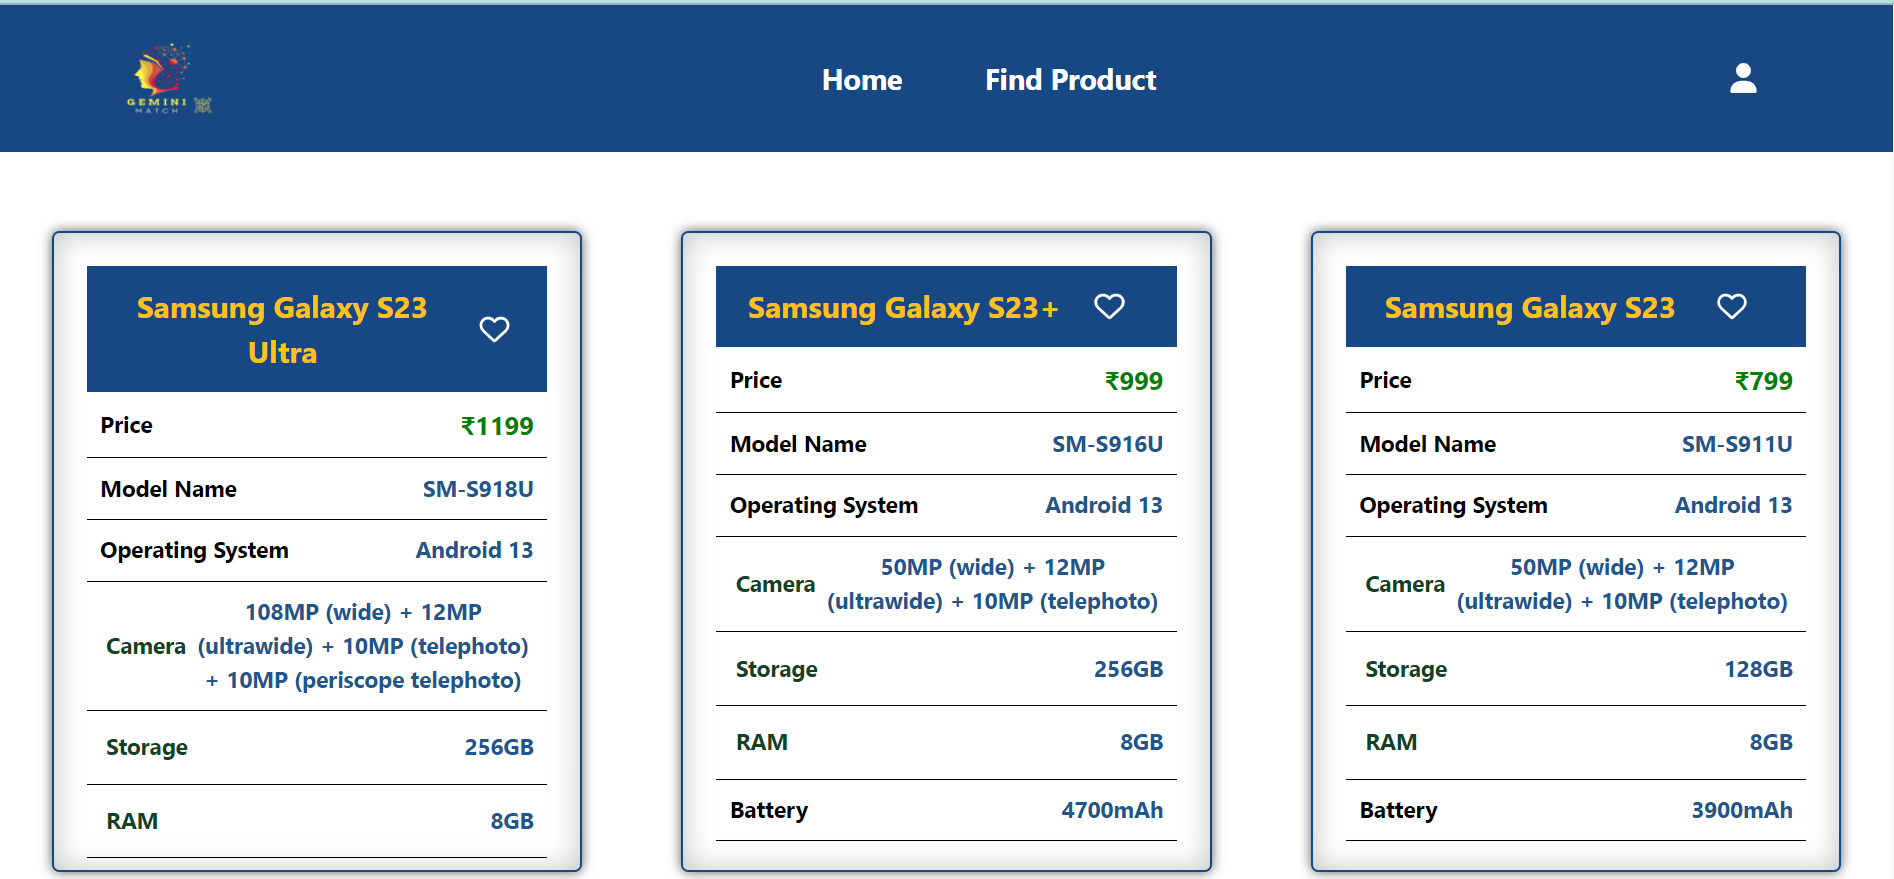Open Find Product in navigation bar
The height and width of the screenshot is (879, 1894).
[1070, 80]
